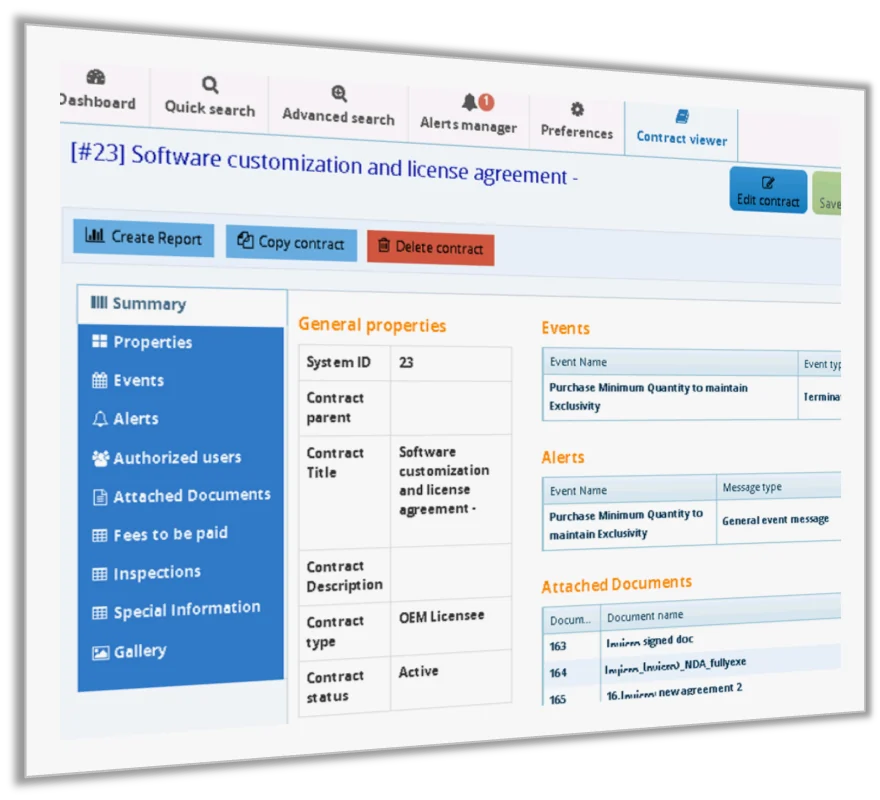The height and width of the screenshot is (800, 880).
Task: Click the bar chart icon on Create Report
Action: pos(94,235)
